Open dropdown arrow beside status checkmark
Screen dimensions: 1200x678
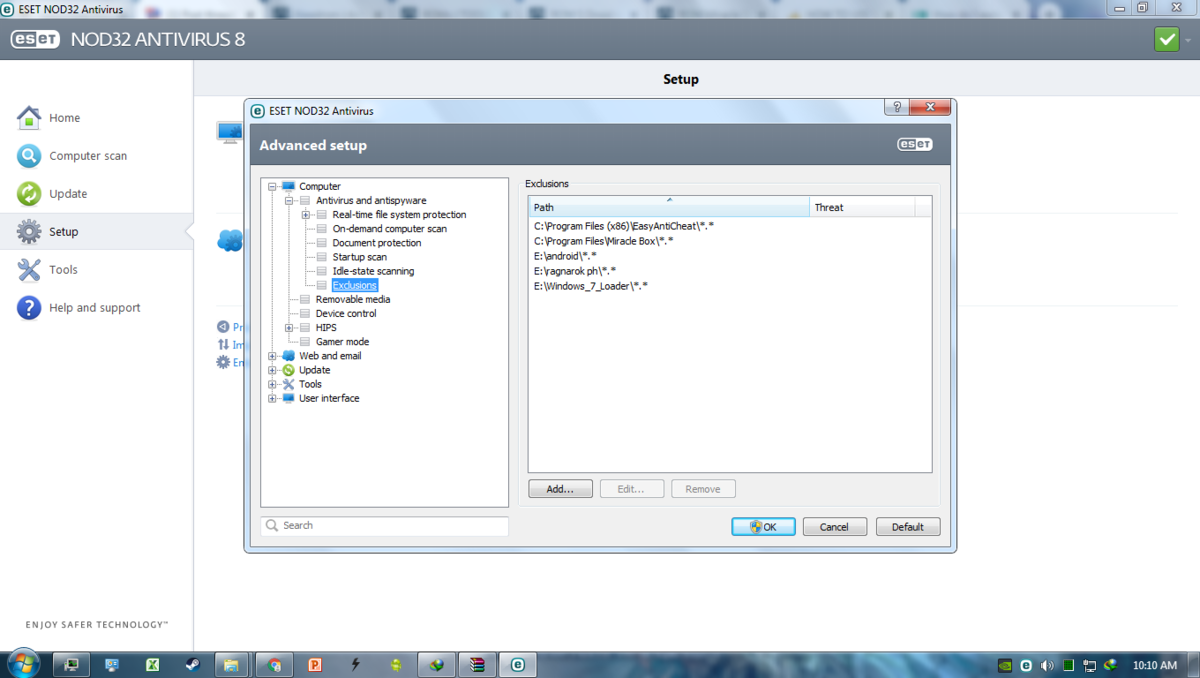click(1189, 40)
